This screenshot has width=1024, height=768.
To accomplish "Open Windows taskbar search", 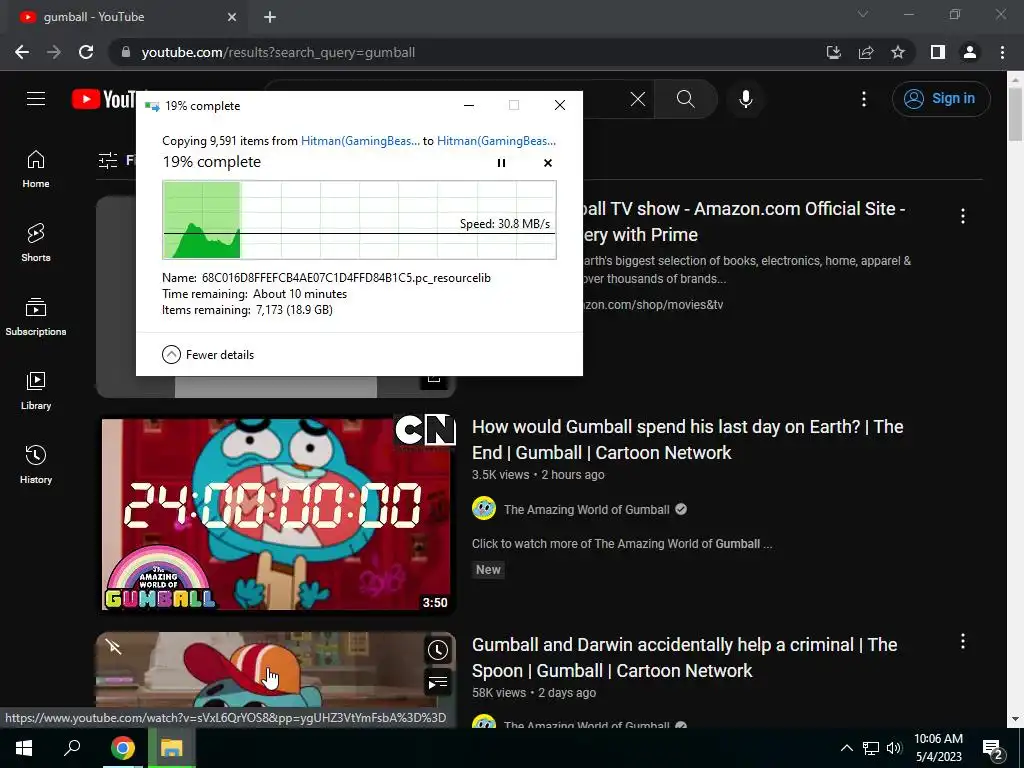I will pos(72,748).
